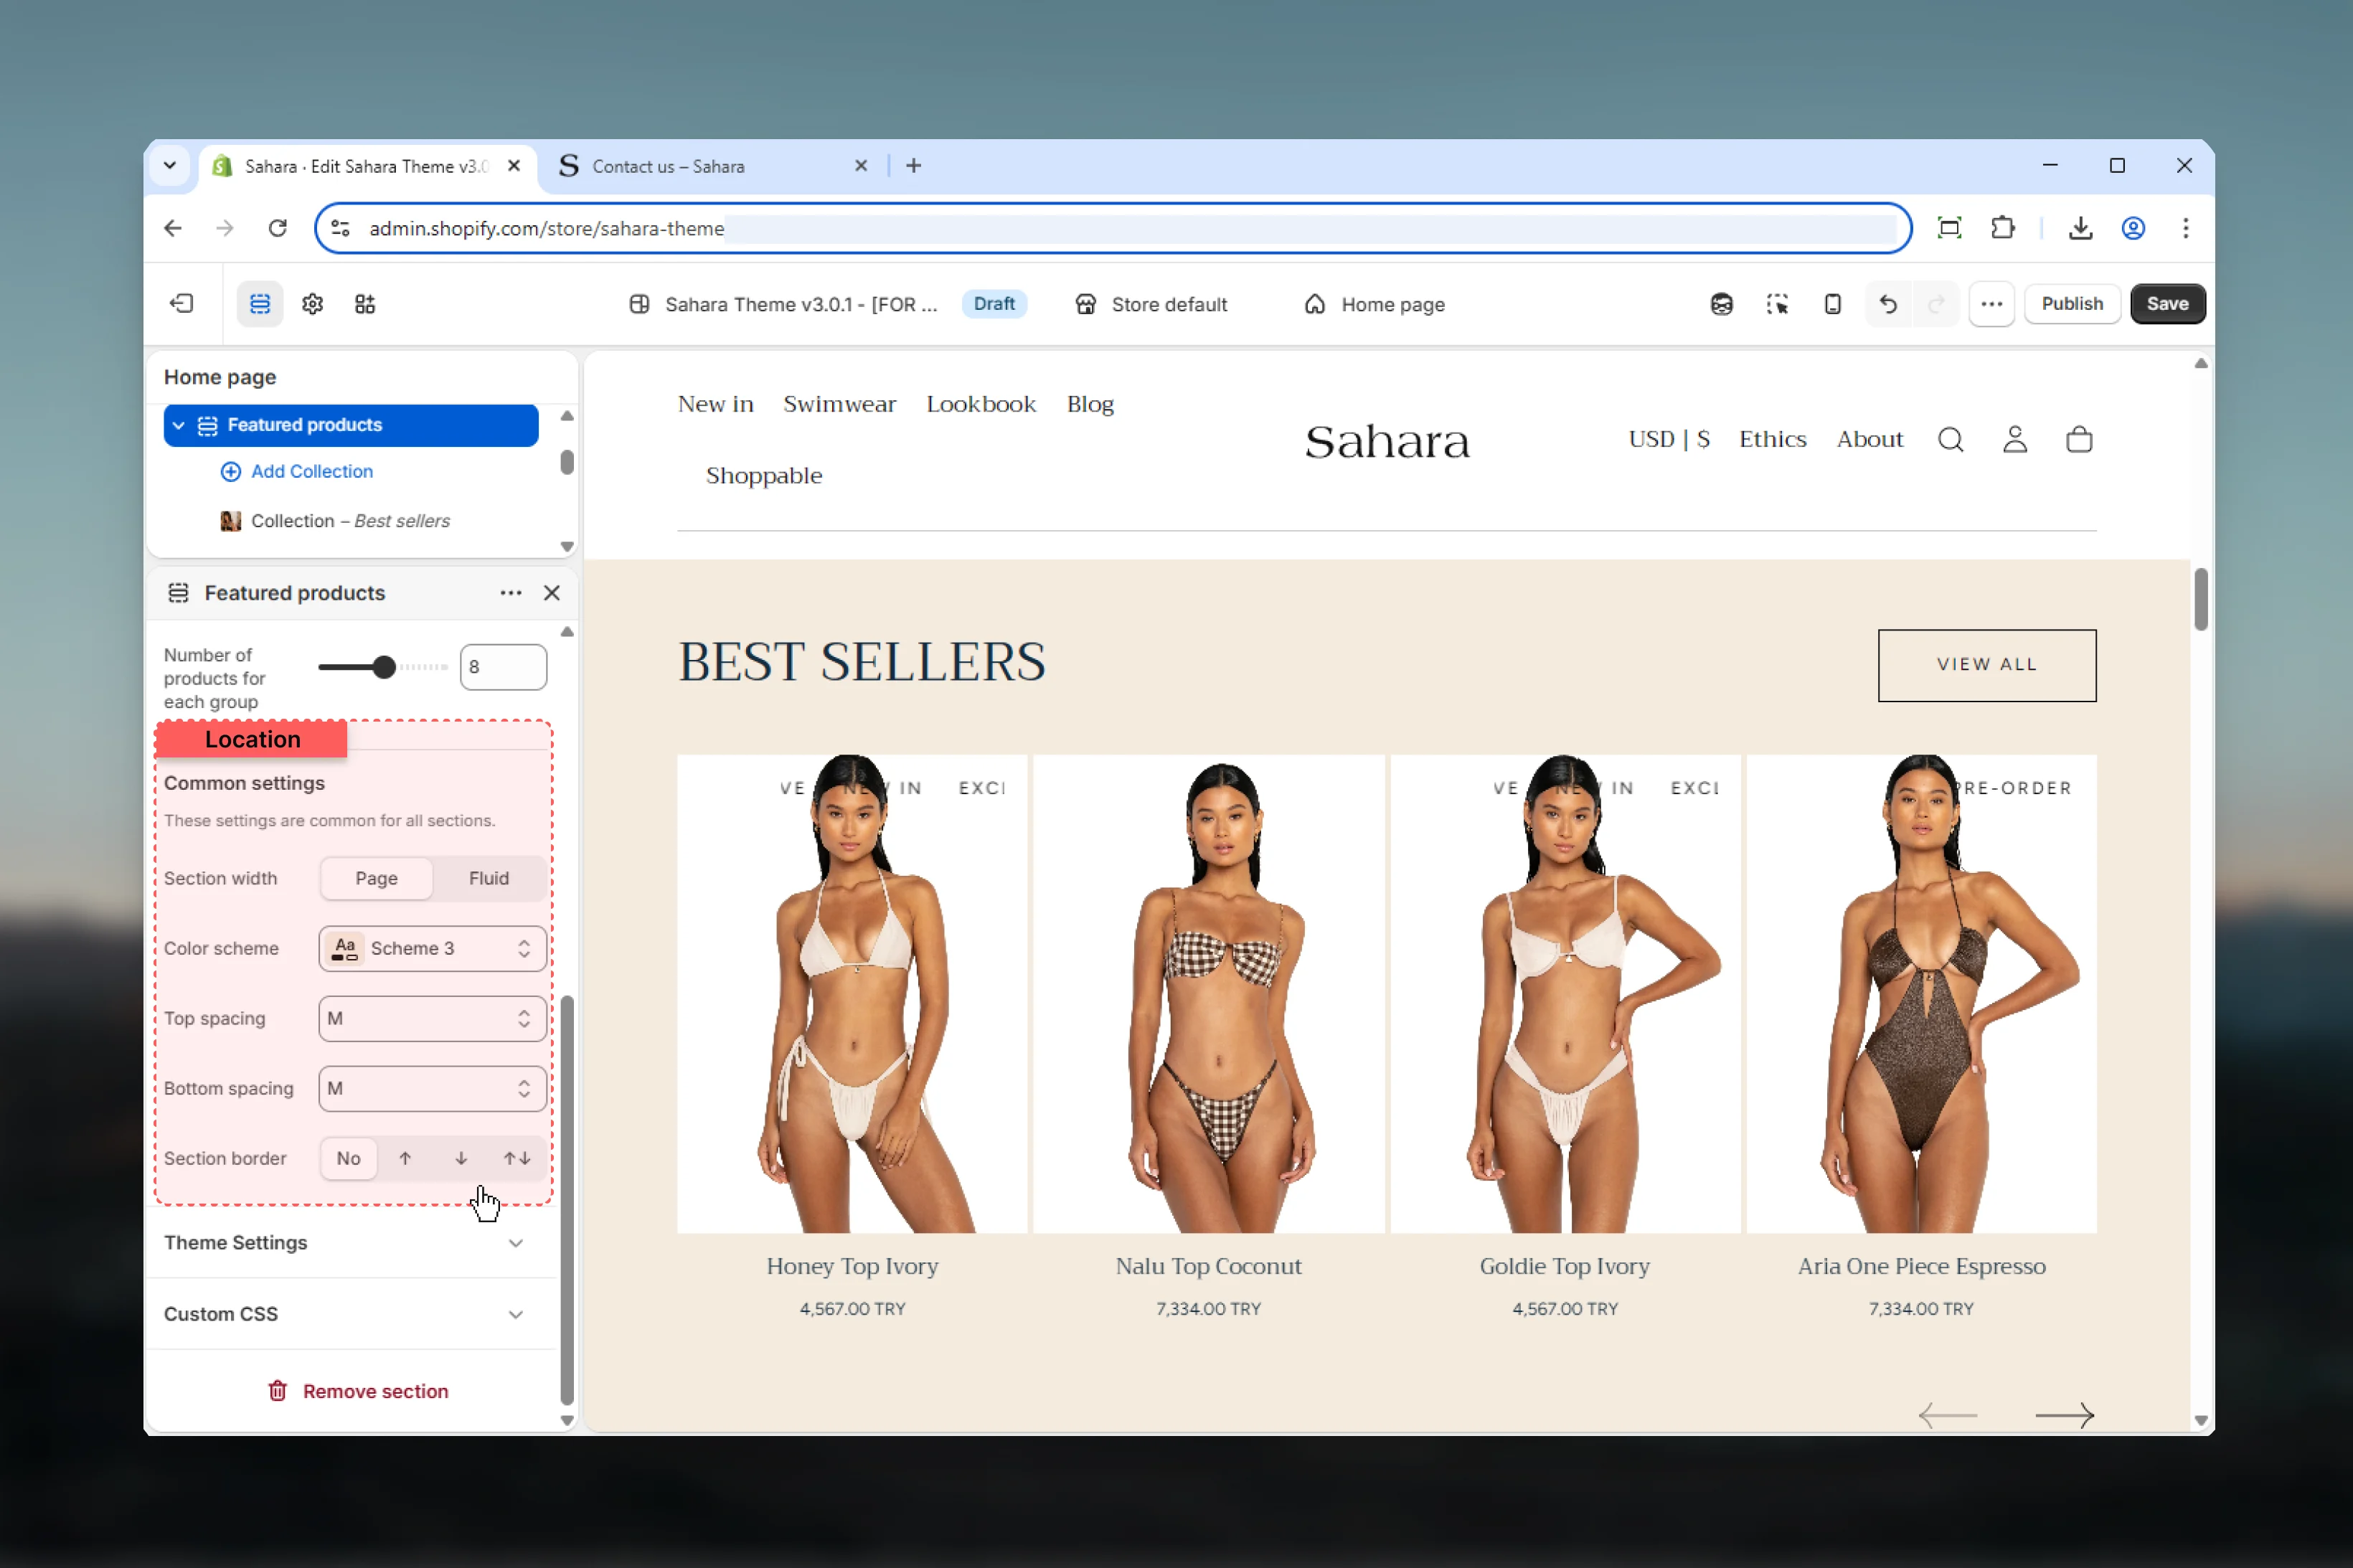Screen dimensions: 2353x1568
Task: Click the exit editor back icon
Action: click(181, 304)
